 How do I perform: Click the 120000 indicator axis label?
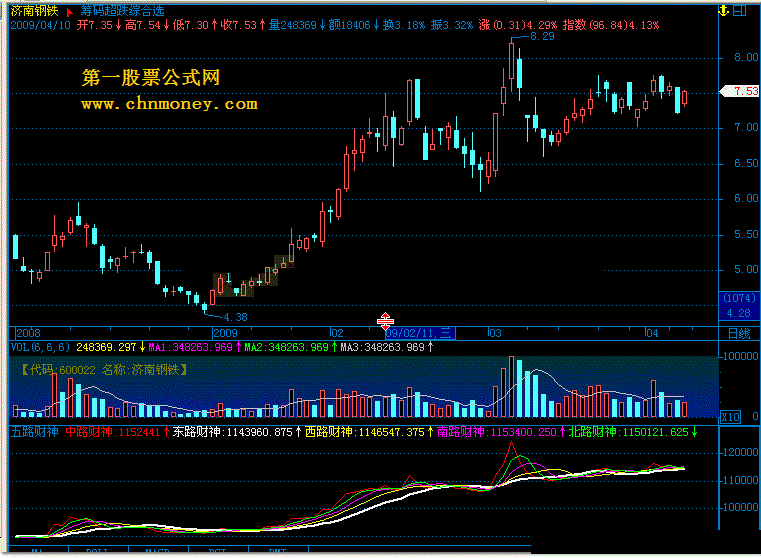click(x=741, y=452)
